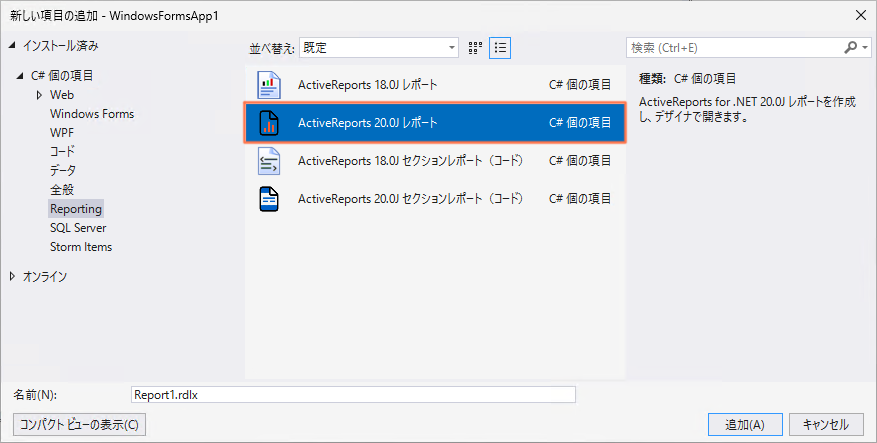This screenshot has width=877, height=443.
Task: Select Windows Forms in the category tree
Action: click(x=92, y=114)
